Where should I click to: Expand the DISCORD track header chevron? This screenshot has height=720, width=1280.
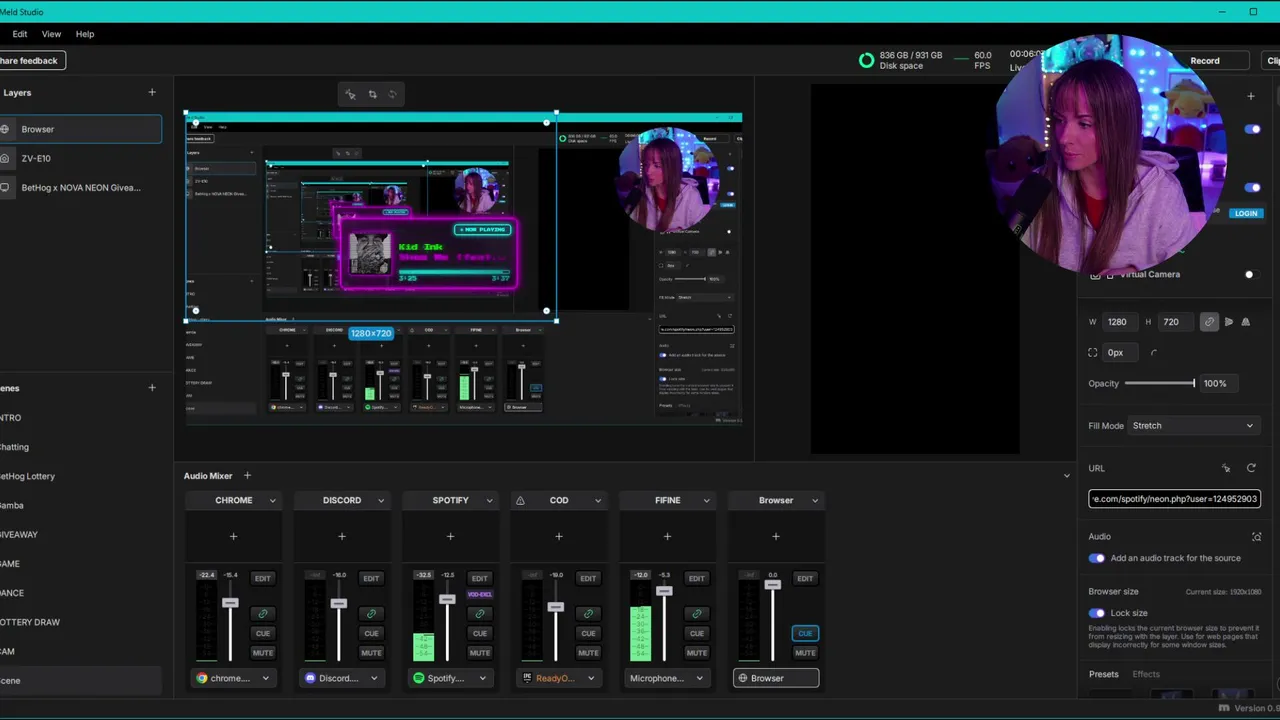pyautogui.click(x=381, y=500)
